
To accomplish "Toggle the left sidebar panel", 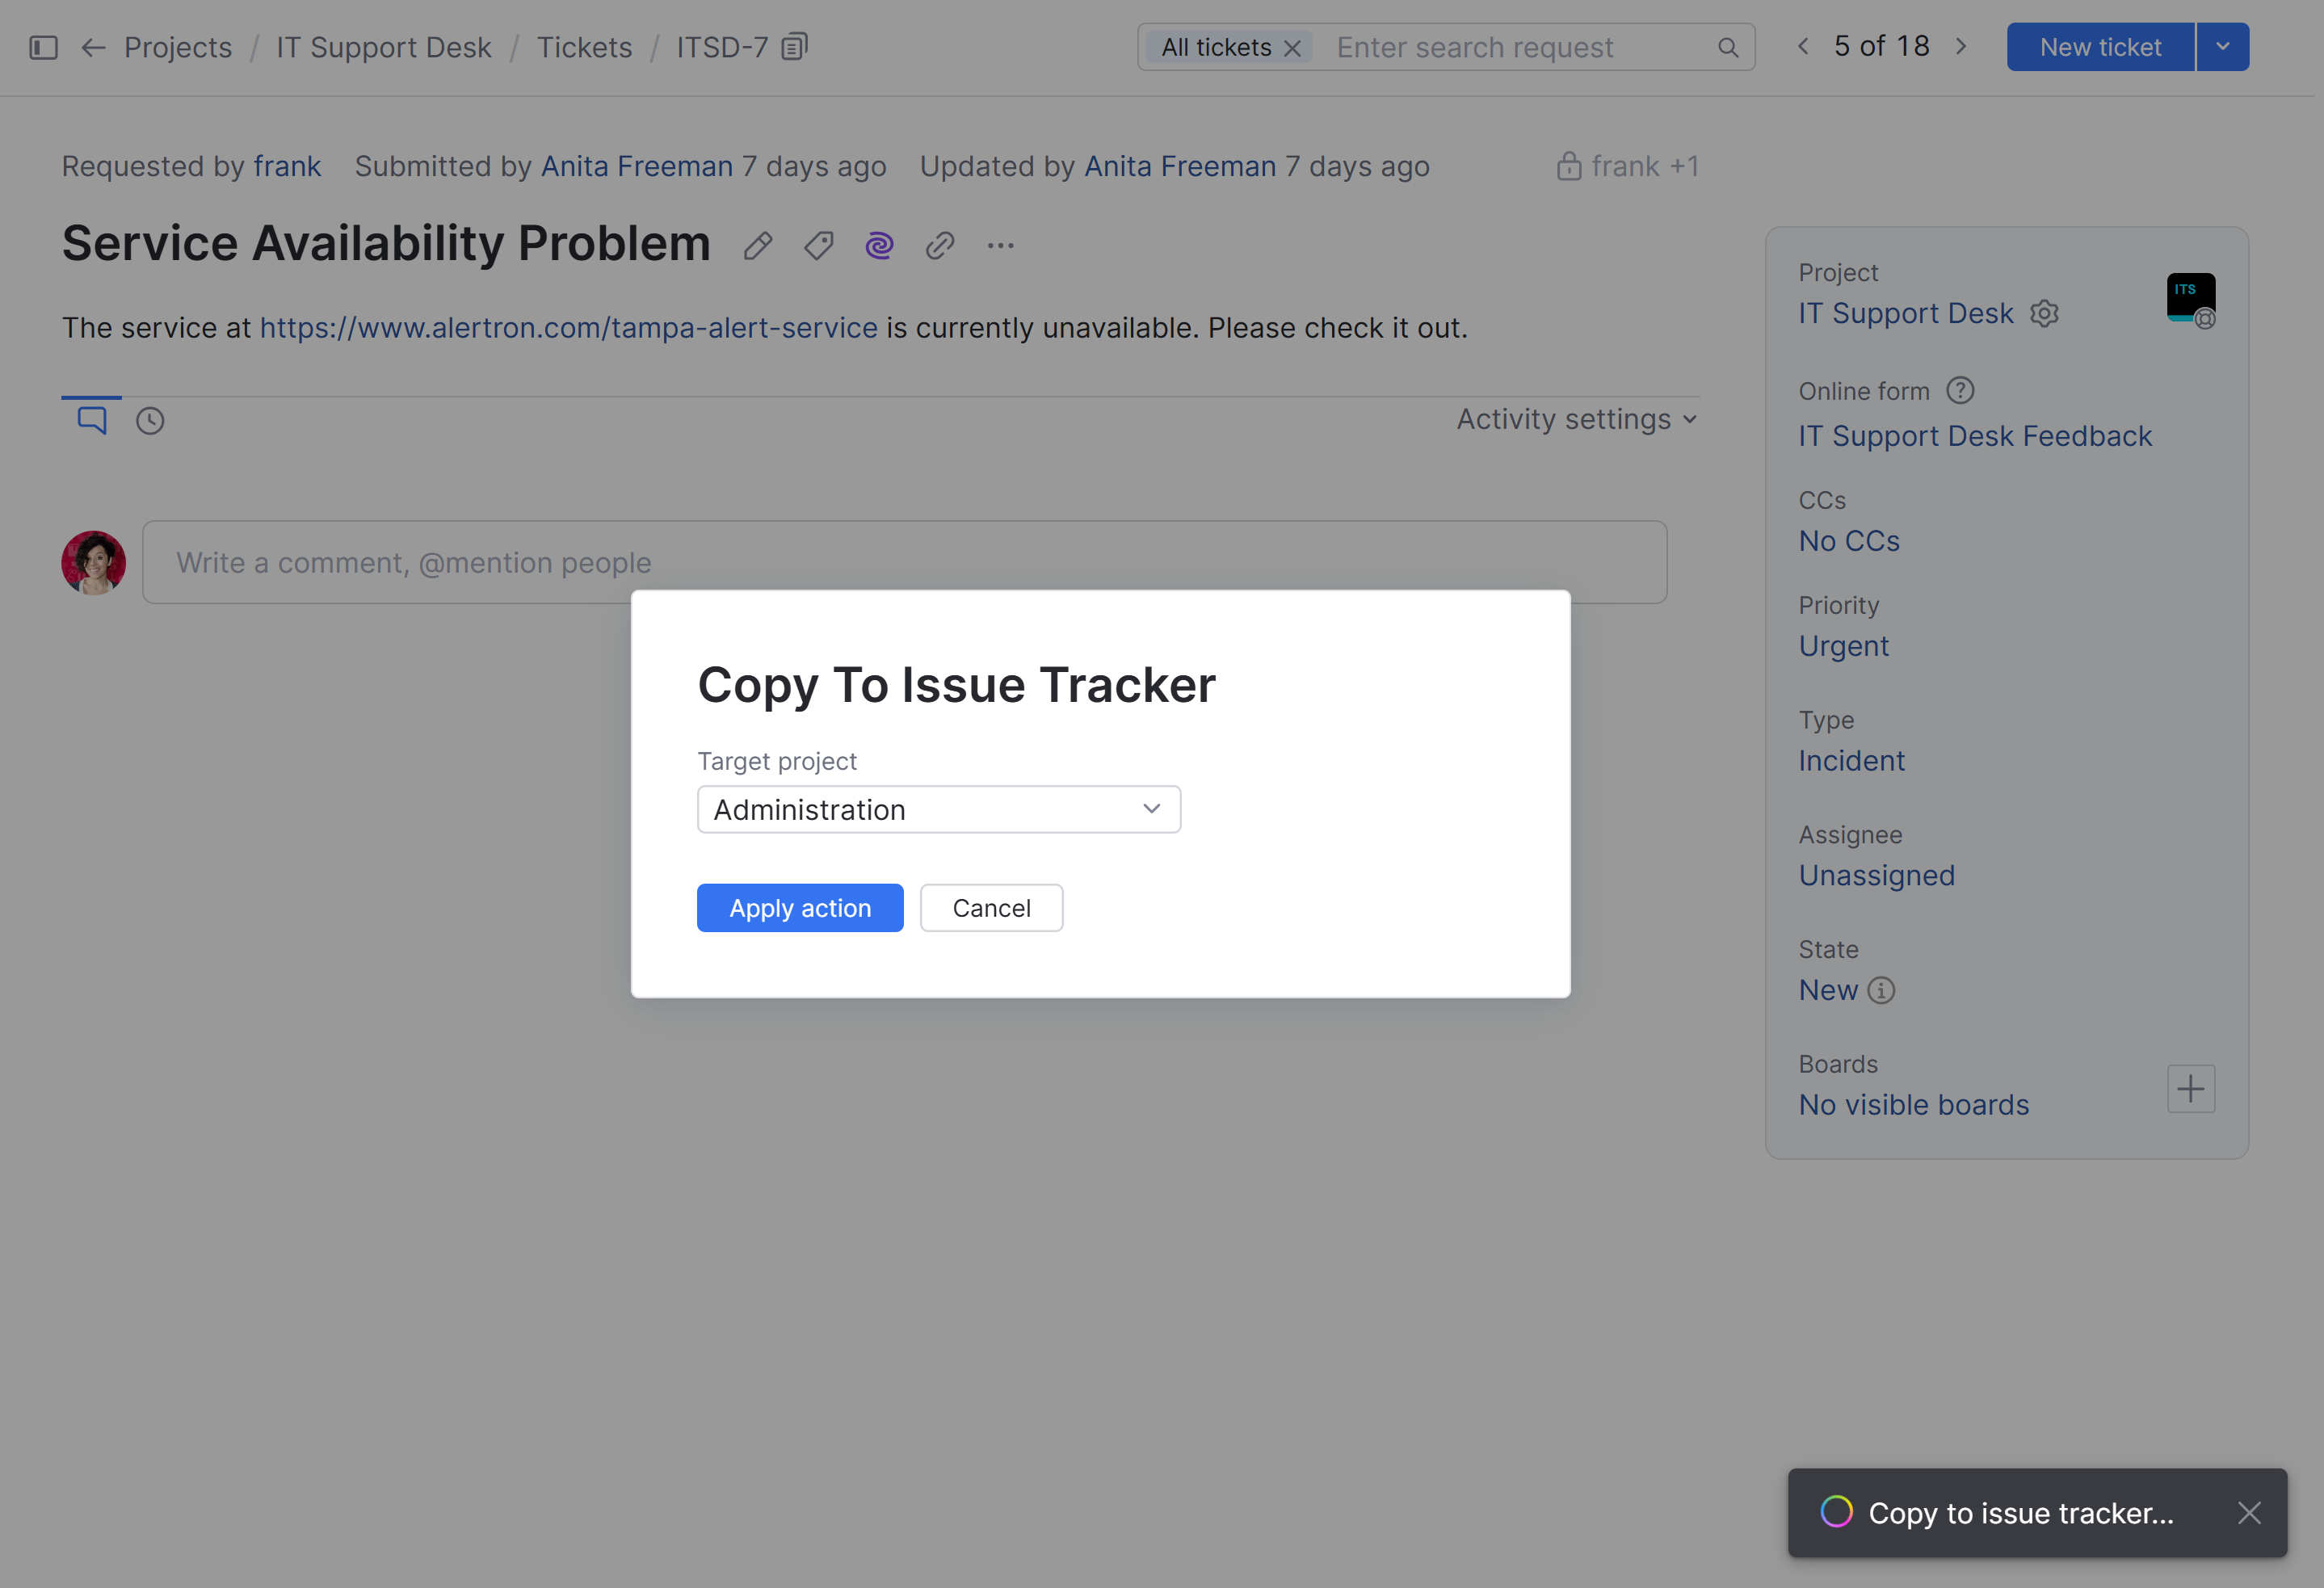I will click(42, 46).
